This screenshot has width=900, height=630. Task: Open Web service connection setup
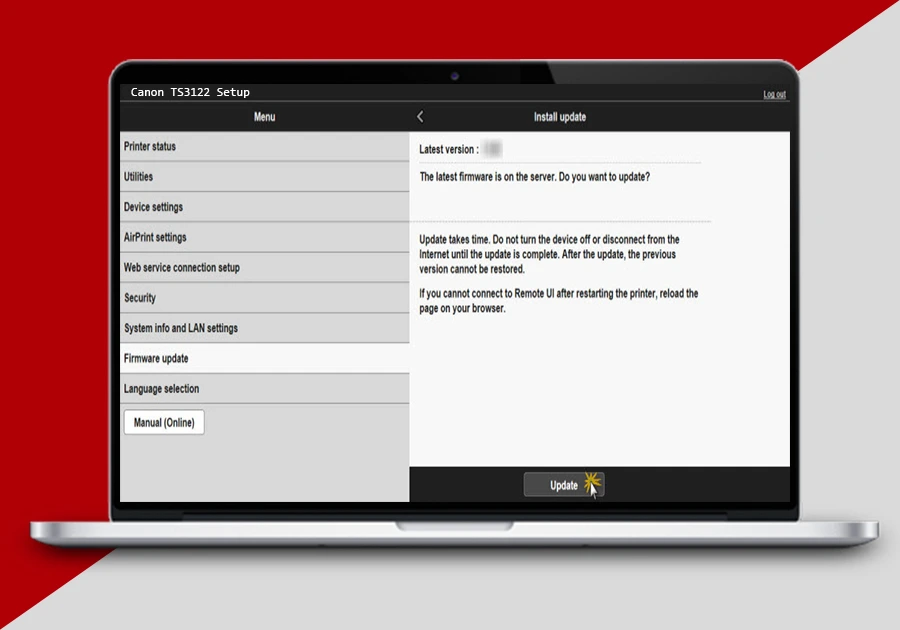[265, 267]
